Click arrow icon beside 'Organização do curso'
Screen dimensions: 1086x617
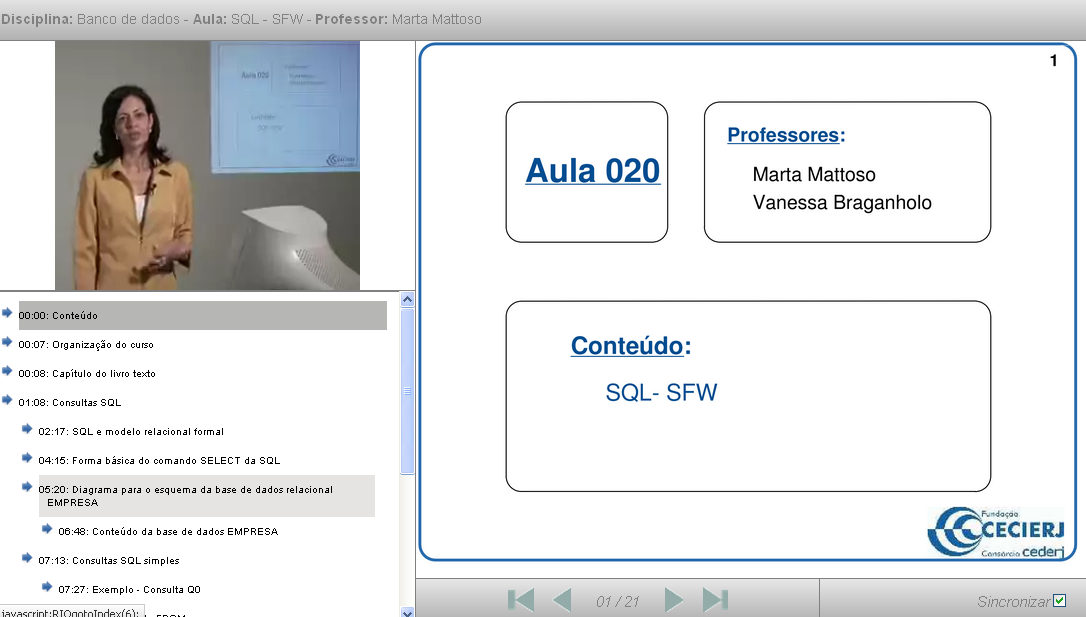(x=7, y=342)
